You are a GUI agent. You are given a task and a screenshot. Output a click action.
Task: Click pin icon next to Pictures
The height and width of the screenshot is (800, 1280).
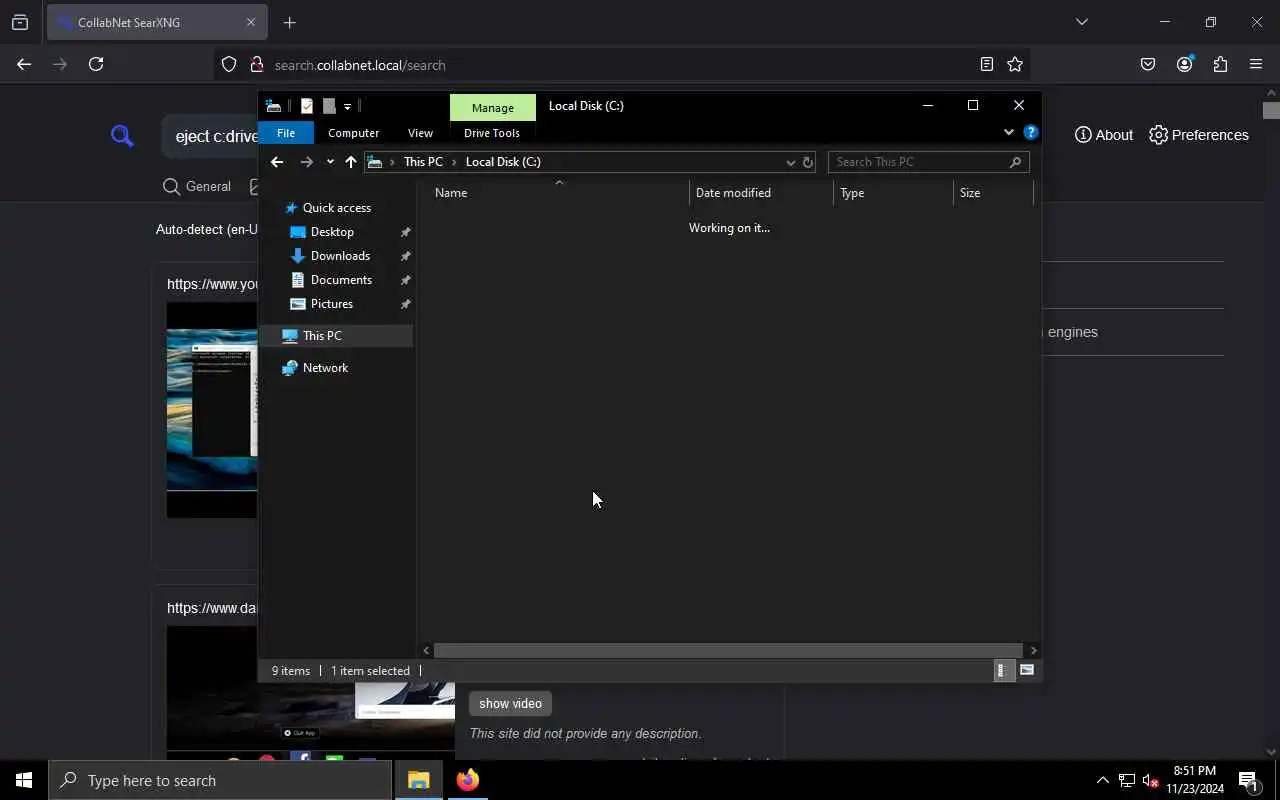tap(405, 304)
